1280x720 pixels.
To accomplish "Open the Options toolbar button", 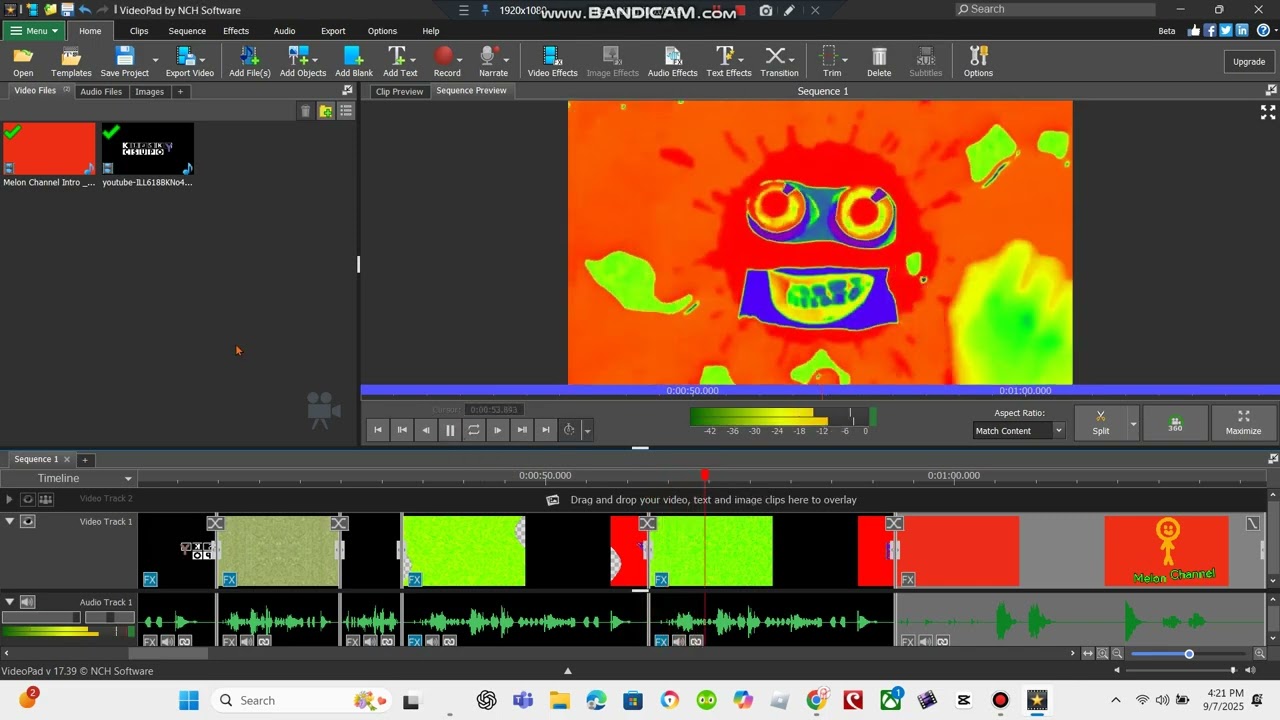I will (x=978, y=61).
